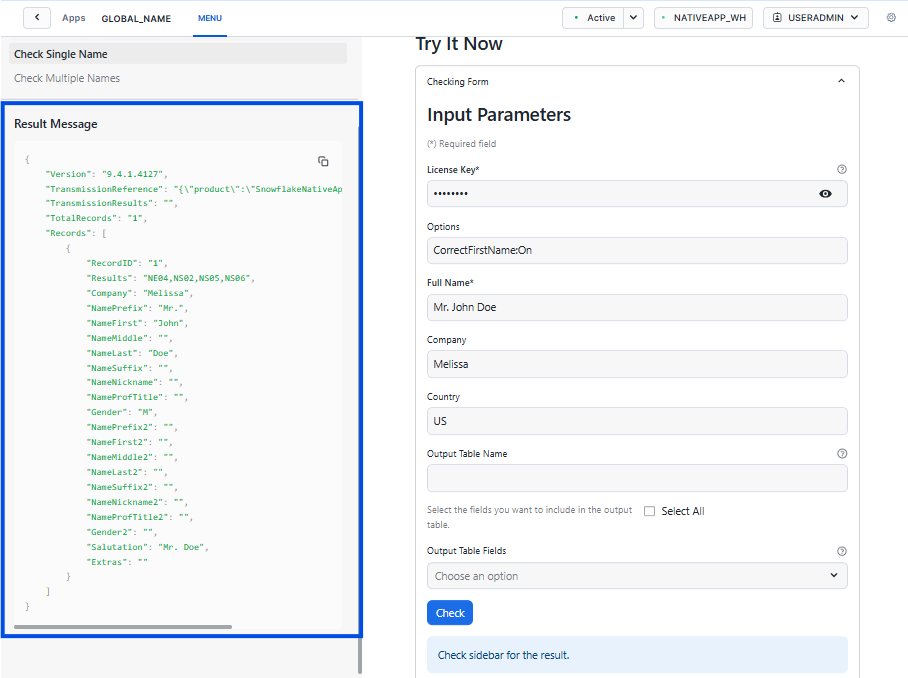Viewport: 908px width, 678px height.
Task: Click the TransmissionReference JSON line
Action: pos(194,189)
